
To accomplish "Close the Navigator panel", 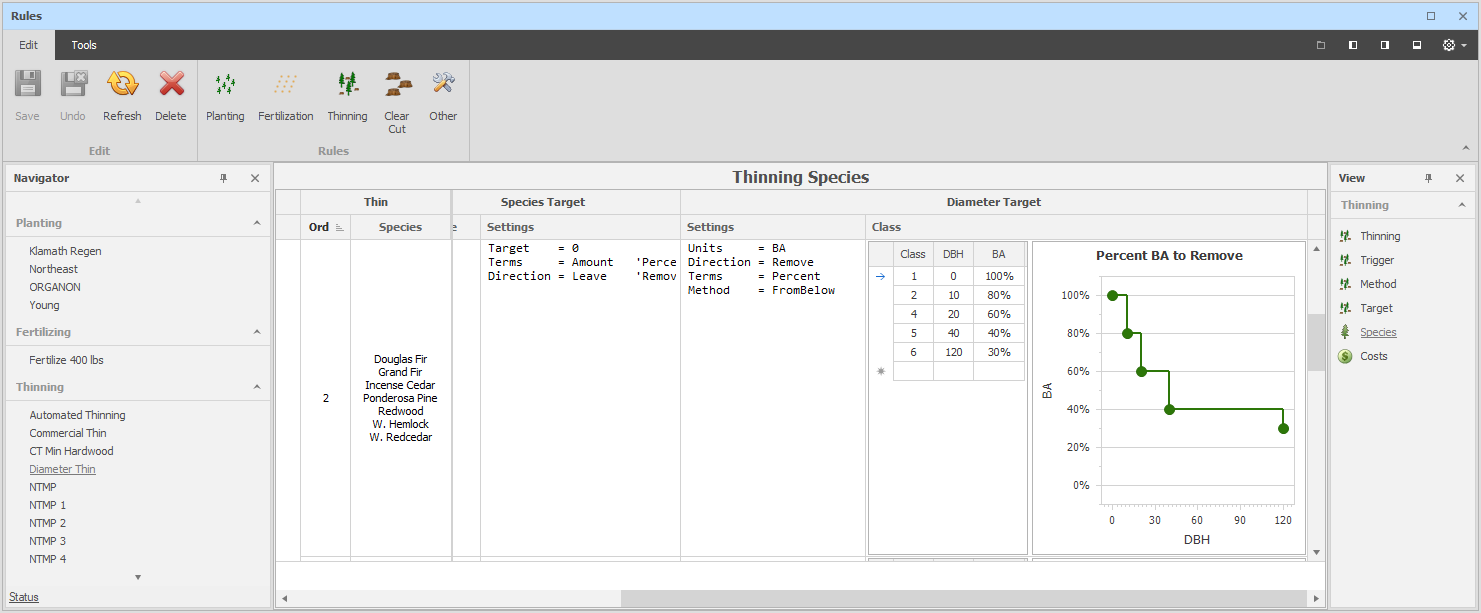I will point(255,178).
